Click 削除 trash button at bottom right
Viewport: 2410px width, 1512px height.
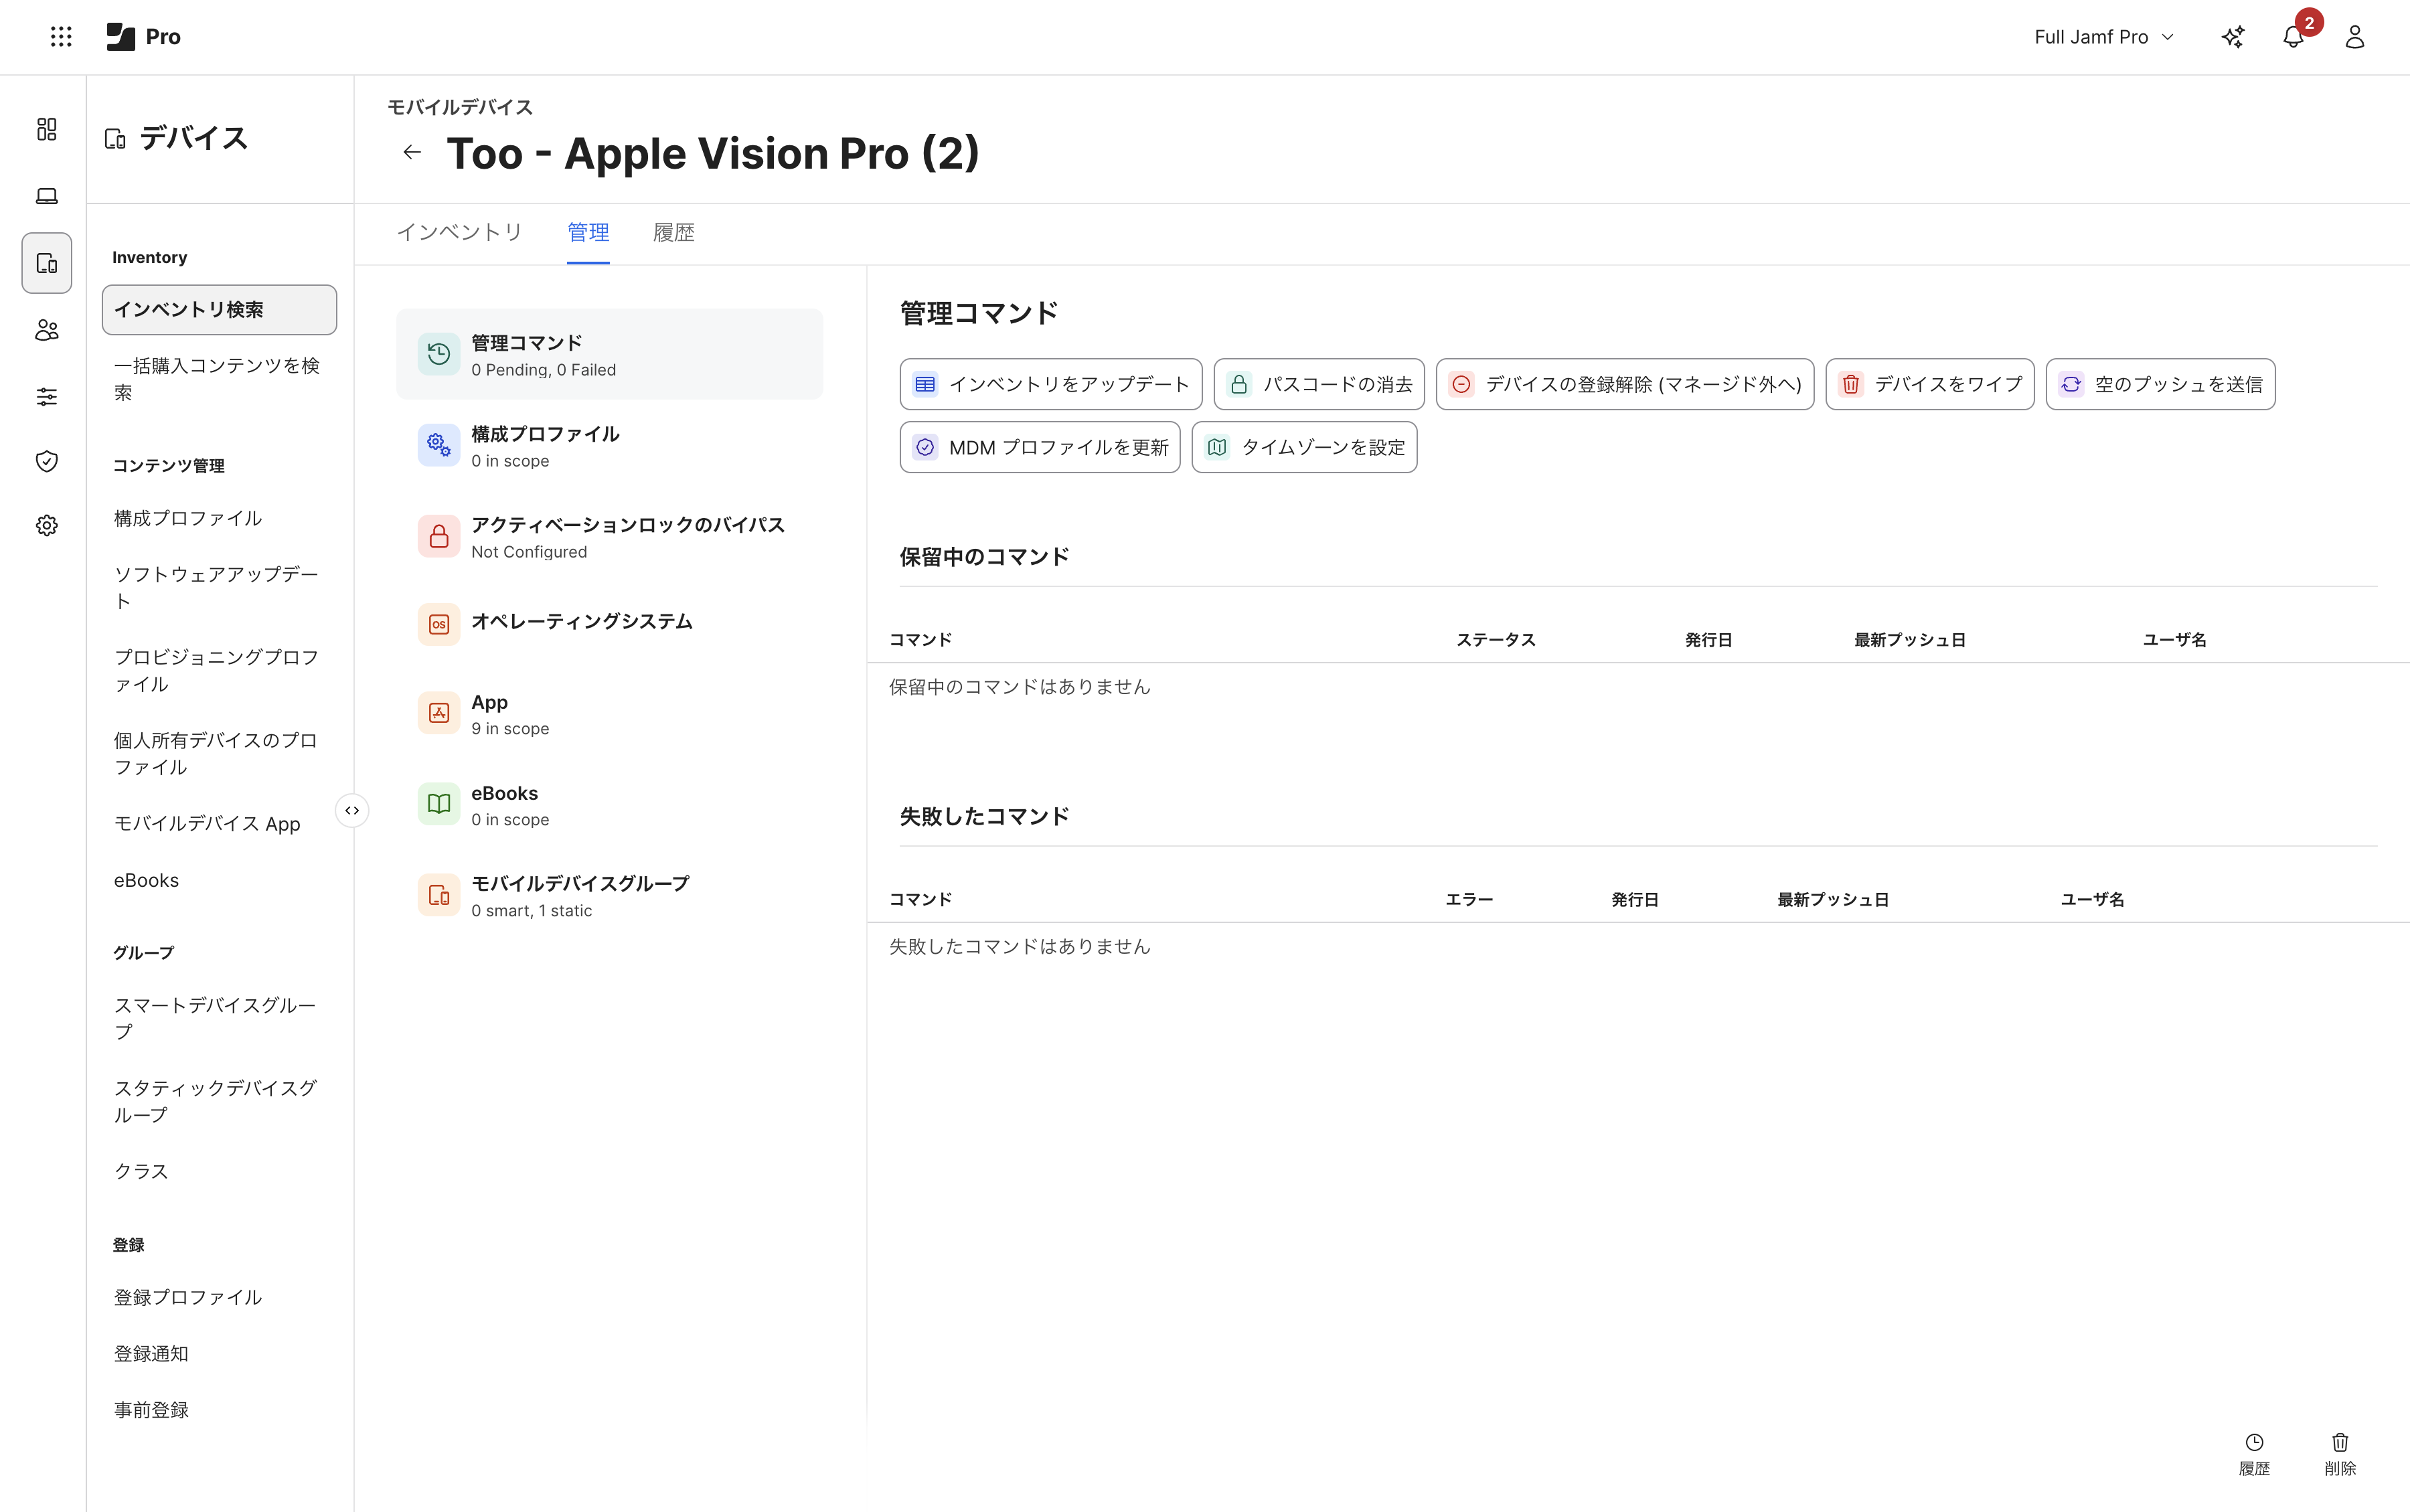pos(2340,1454)
